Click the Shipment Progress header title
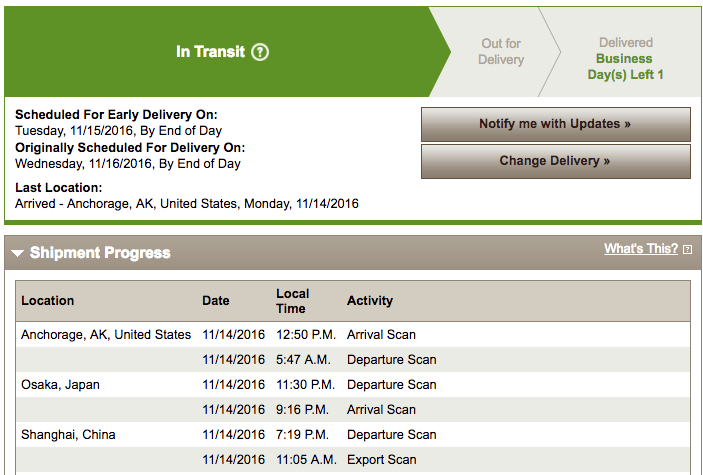This screenshot has width=703, height=475. [x=100, y=253]
